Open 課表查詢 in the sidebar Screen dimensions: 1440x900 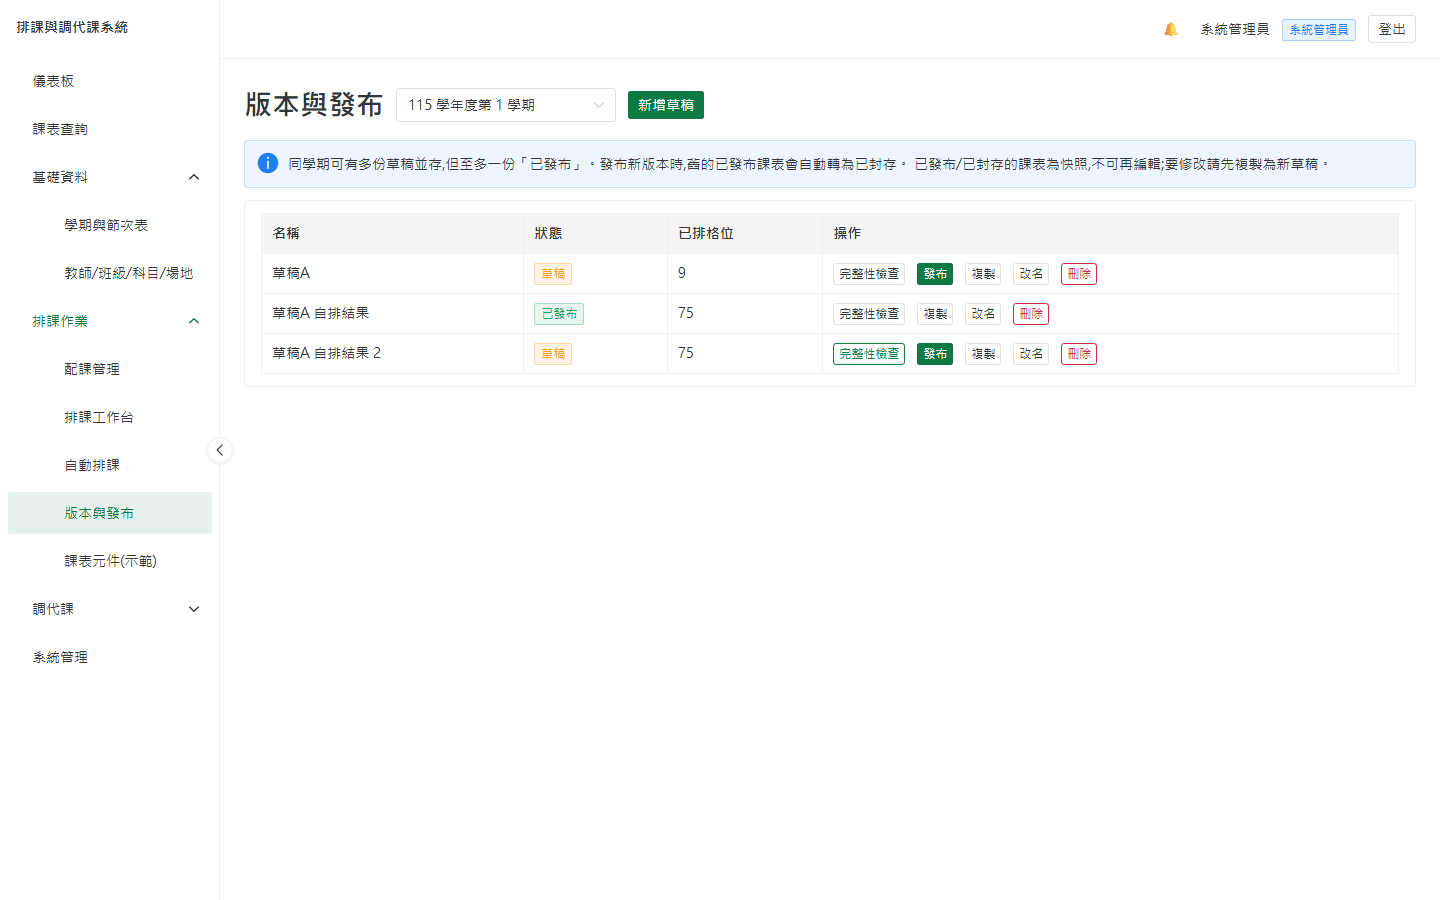pyautogui.click(x=110, y=129)
